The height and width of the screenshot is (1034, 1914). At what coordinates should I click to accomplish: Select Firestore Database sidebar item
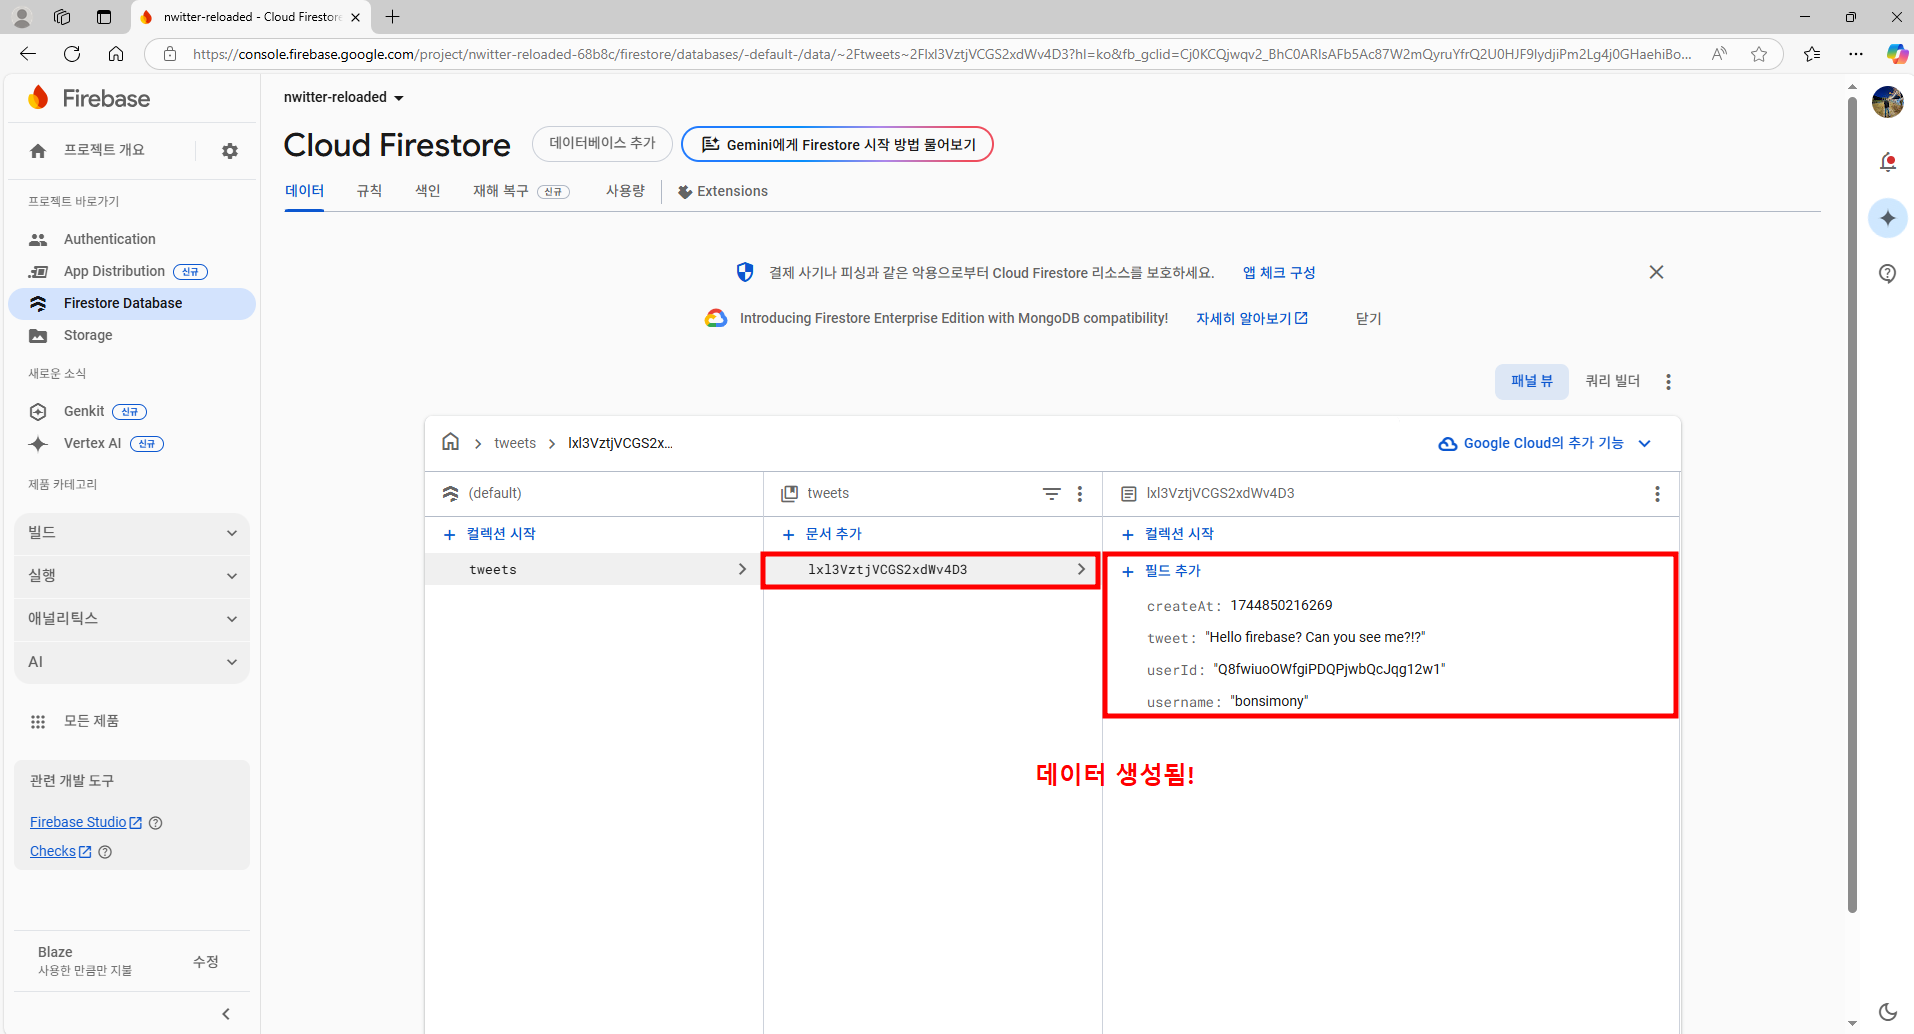(132, 303)
